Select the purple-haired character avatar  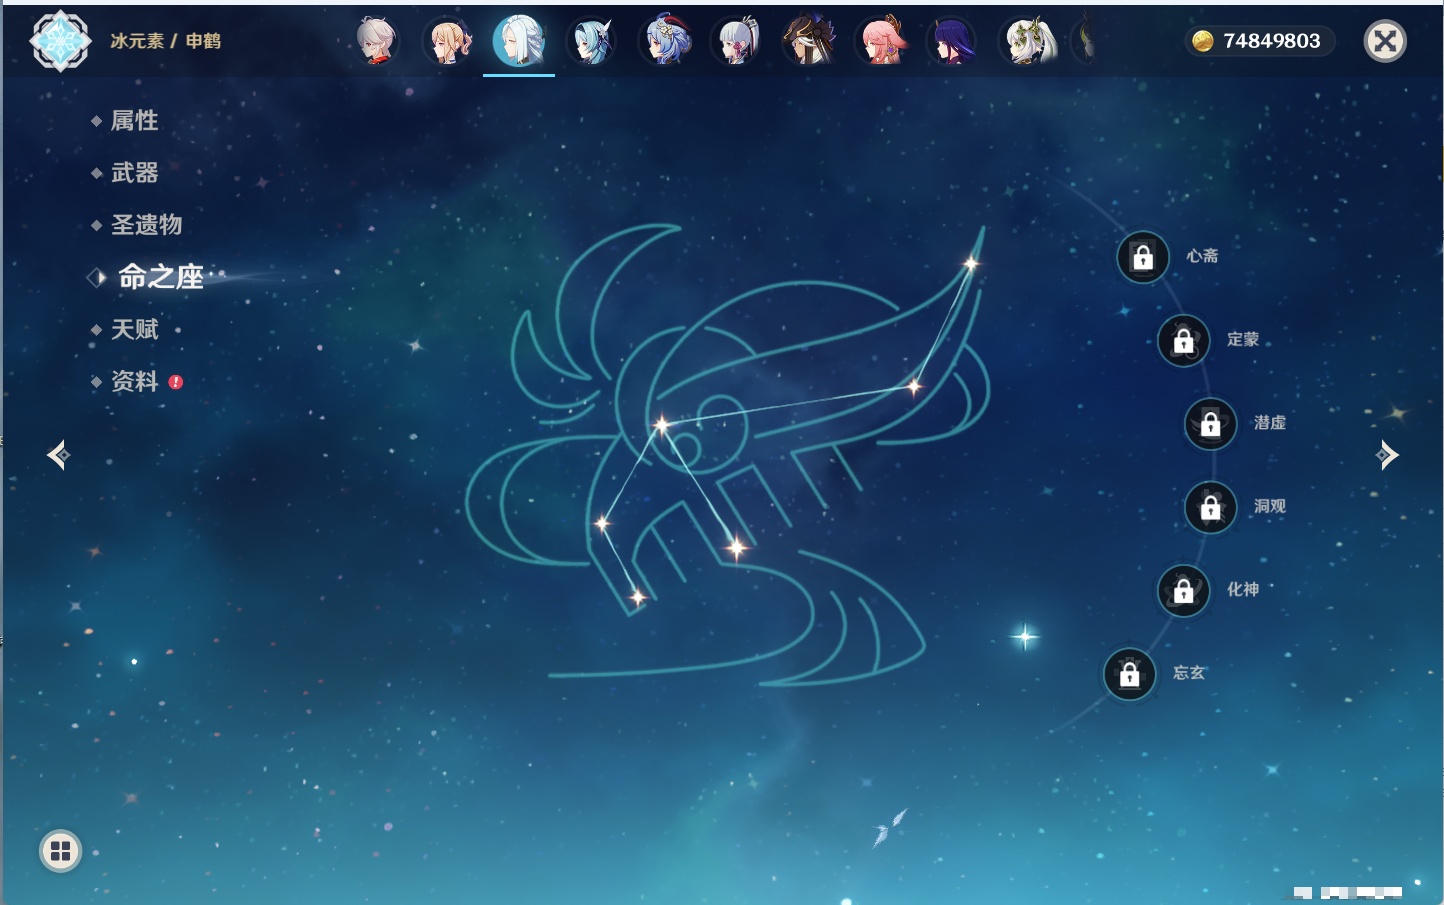coord(952,41)
